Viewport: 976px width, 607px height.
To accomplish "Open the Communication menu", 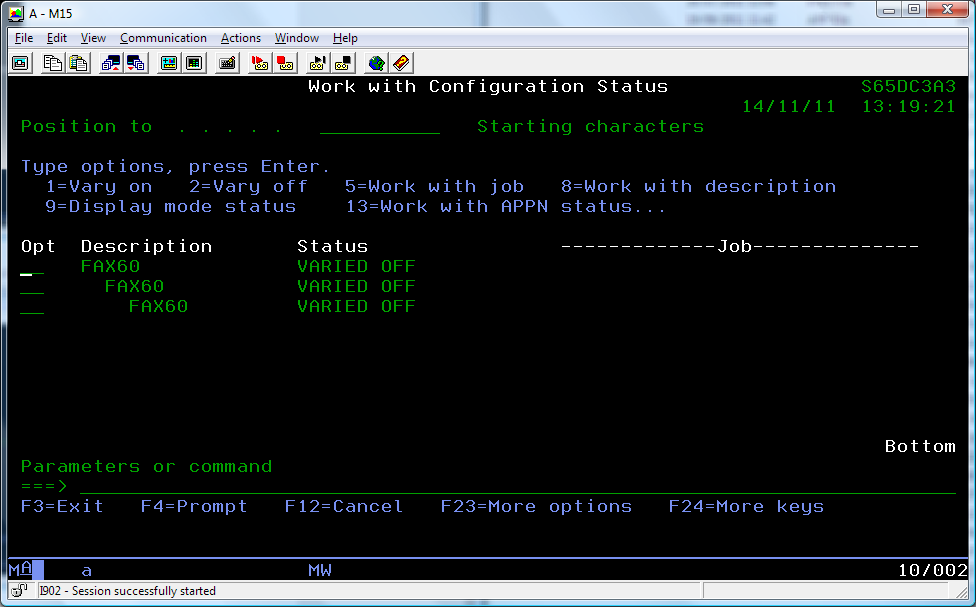I will pos(163,38).
